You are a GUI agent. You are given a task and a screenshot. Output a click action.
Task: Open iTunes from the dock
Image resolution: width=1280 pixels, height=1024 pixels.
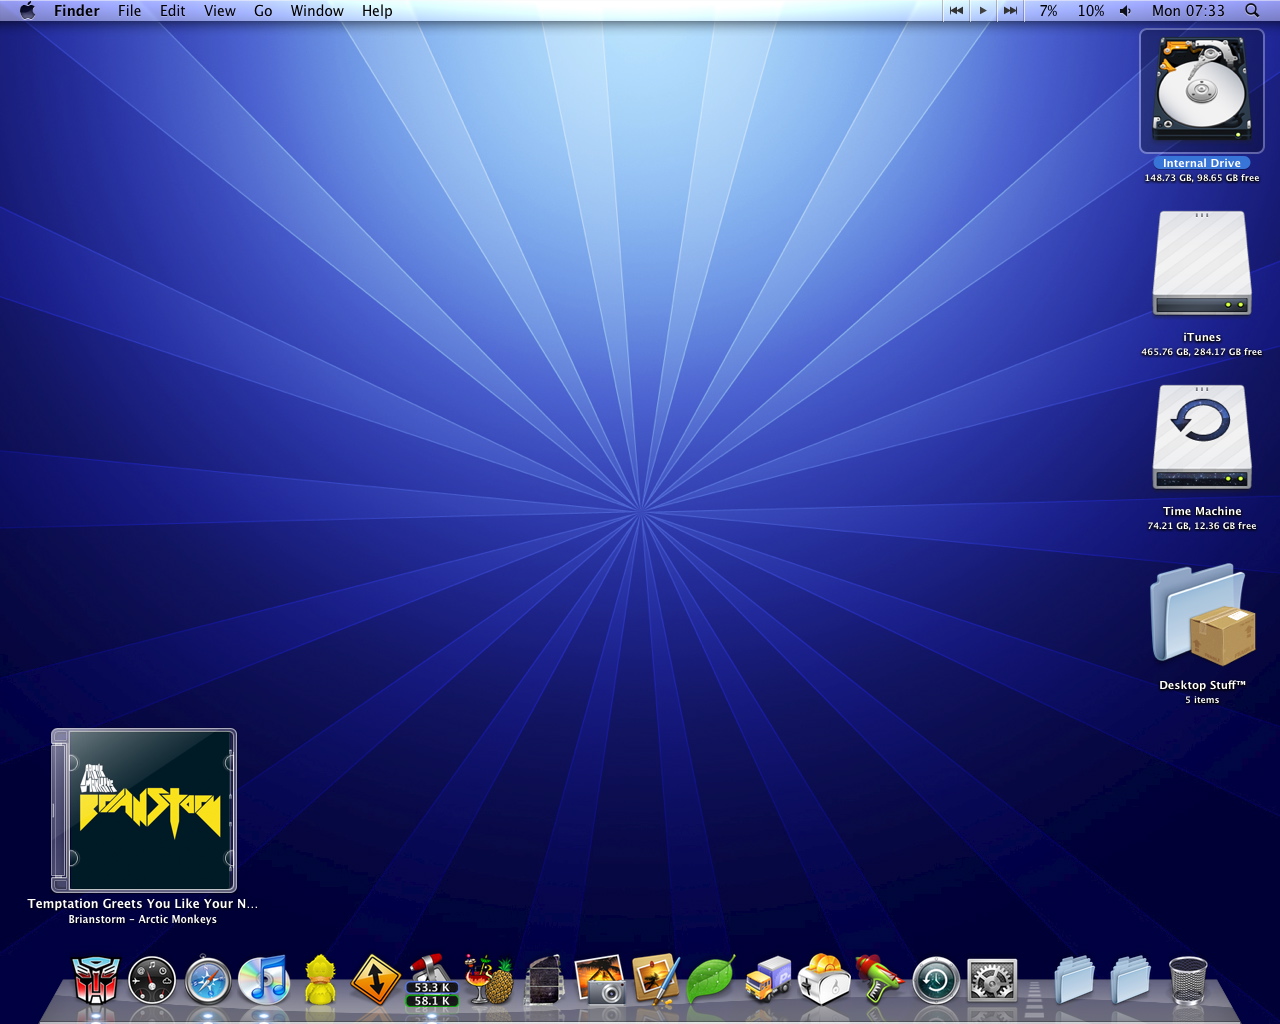(x=264, y=979)
